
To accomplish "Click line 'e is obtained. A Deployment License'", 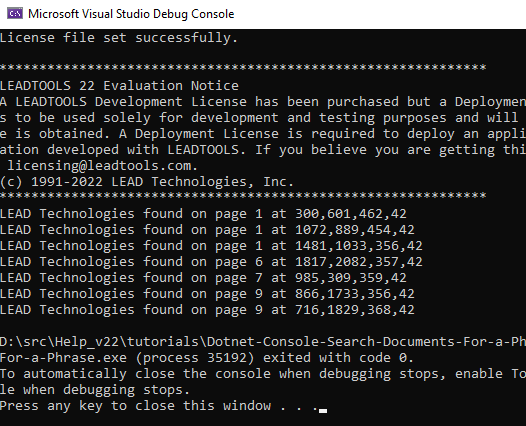I will pos(263,134).
